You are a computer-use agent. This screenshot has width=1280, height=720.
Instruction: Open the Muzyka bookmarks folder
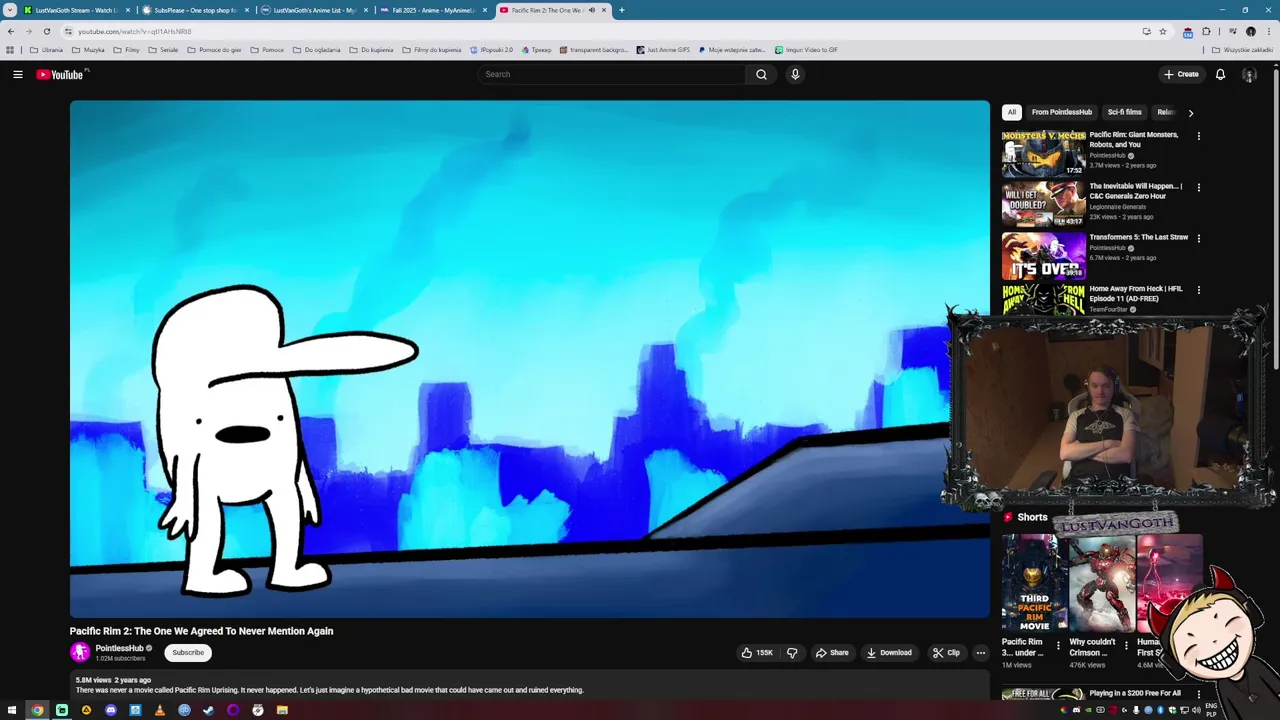point(88,49)
